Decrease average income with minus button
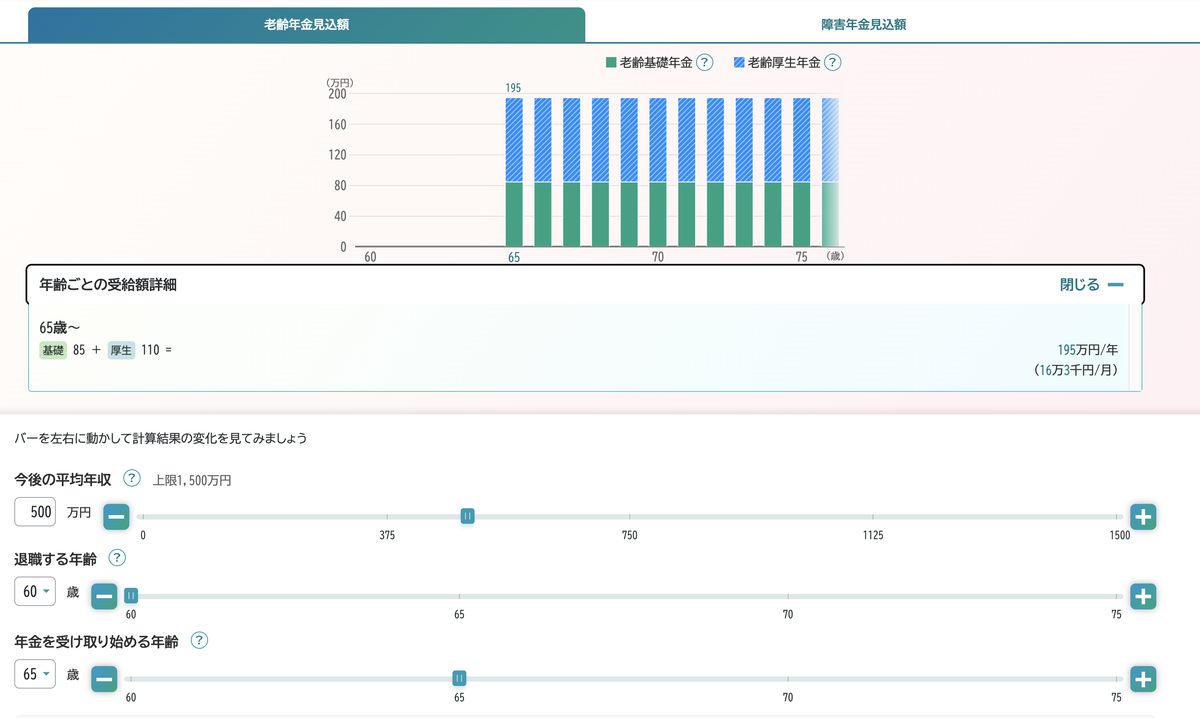The width and height of the screenshot is (1200, 718). [x=116, y=517]
